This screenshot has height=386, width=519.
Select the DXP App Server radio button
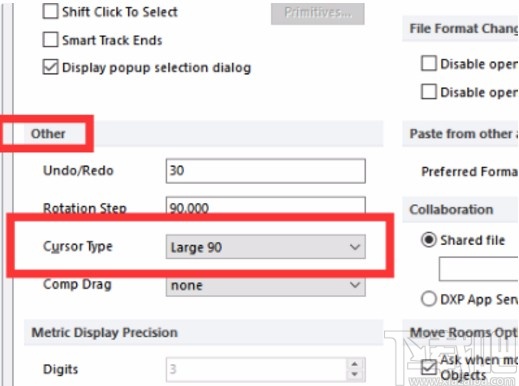(428, 299)
